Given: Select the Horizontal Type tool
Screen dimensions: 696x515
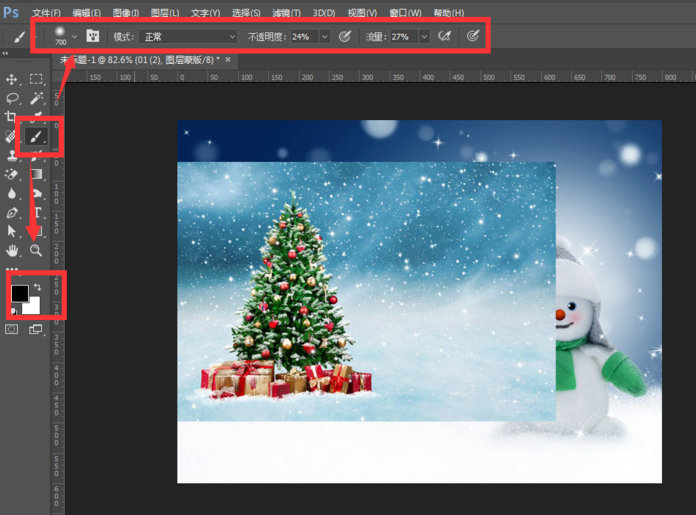Looking at the screenshot, I should pyautogui.click(x=36, y=213).
